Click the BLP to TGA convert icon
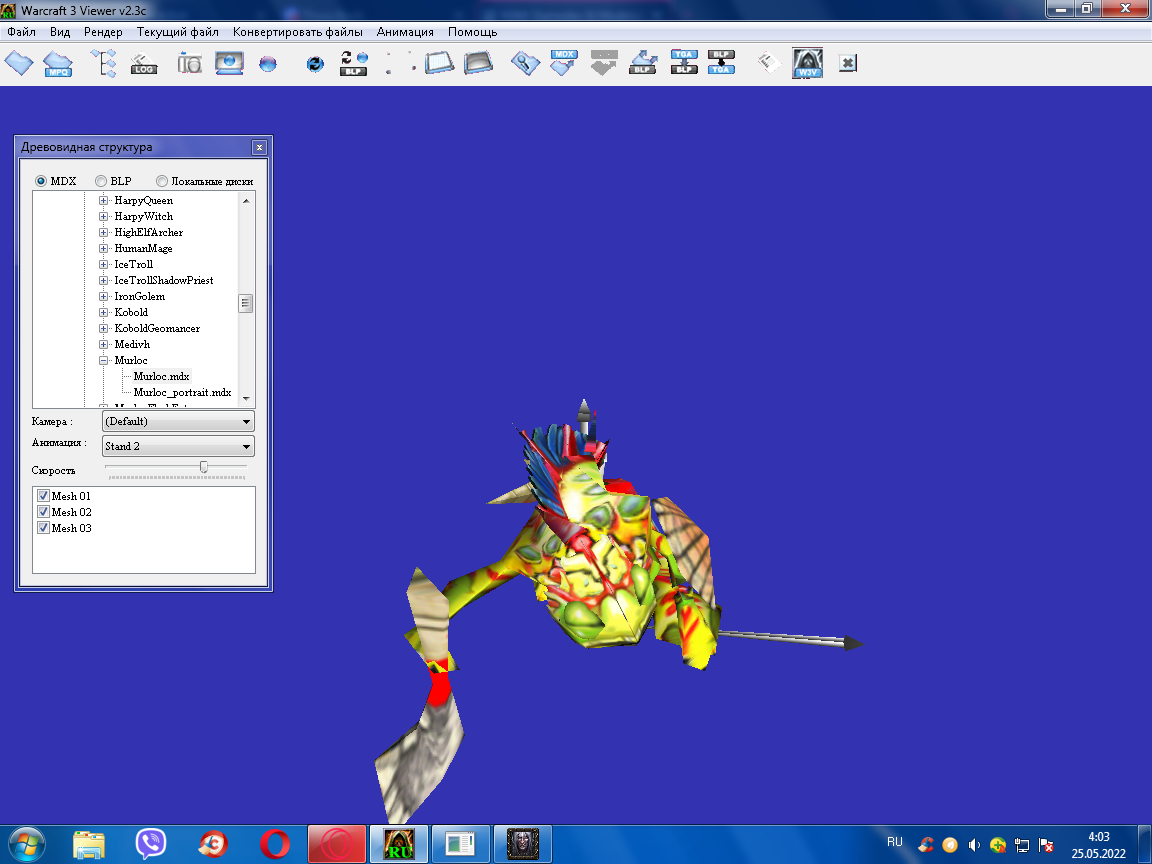The image size is (1152, 864). [721, 62]
